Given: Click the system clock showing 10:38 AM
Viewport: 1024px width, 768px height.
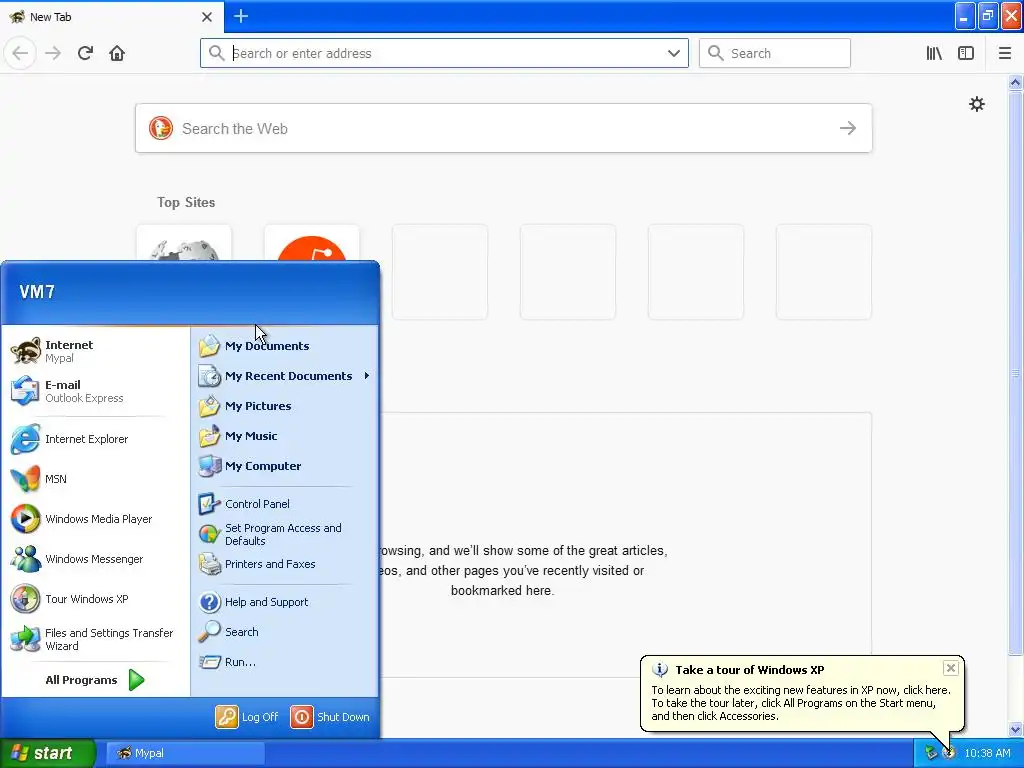Looking at the screenshot, I should pyautogui.click(x=987, y=753).
